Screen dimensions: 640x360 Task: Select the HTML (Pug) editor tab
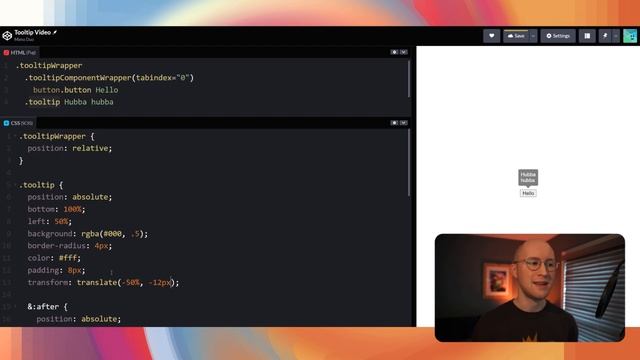tap(20, 53)
